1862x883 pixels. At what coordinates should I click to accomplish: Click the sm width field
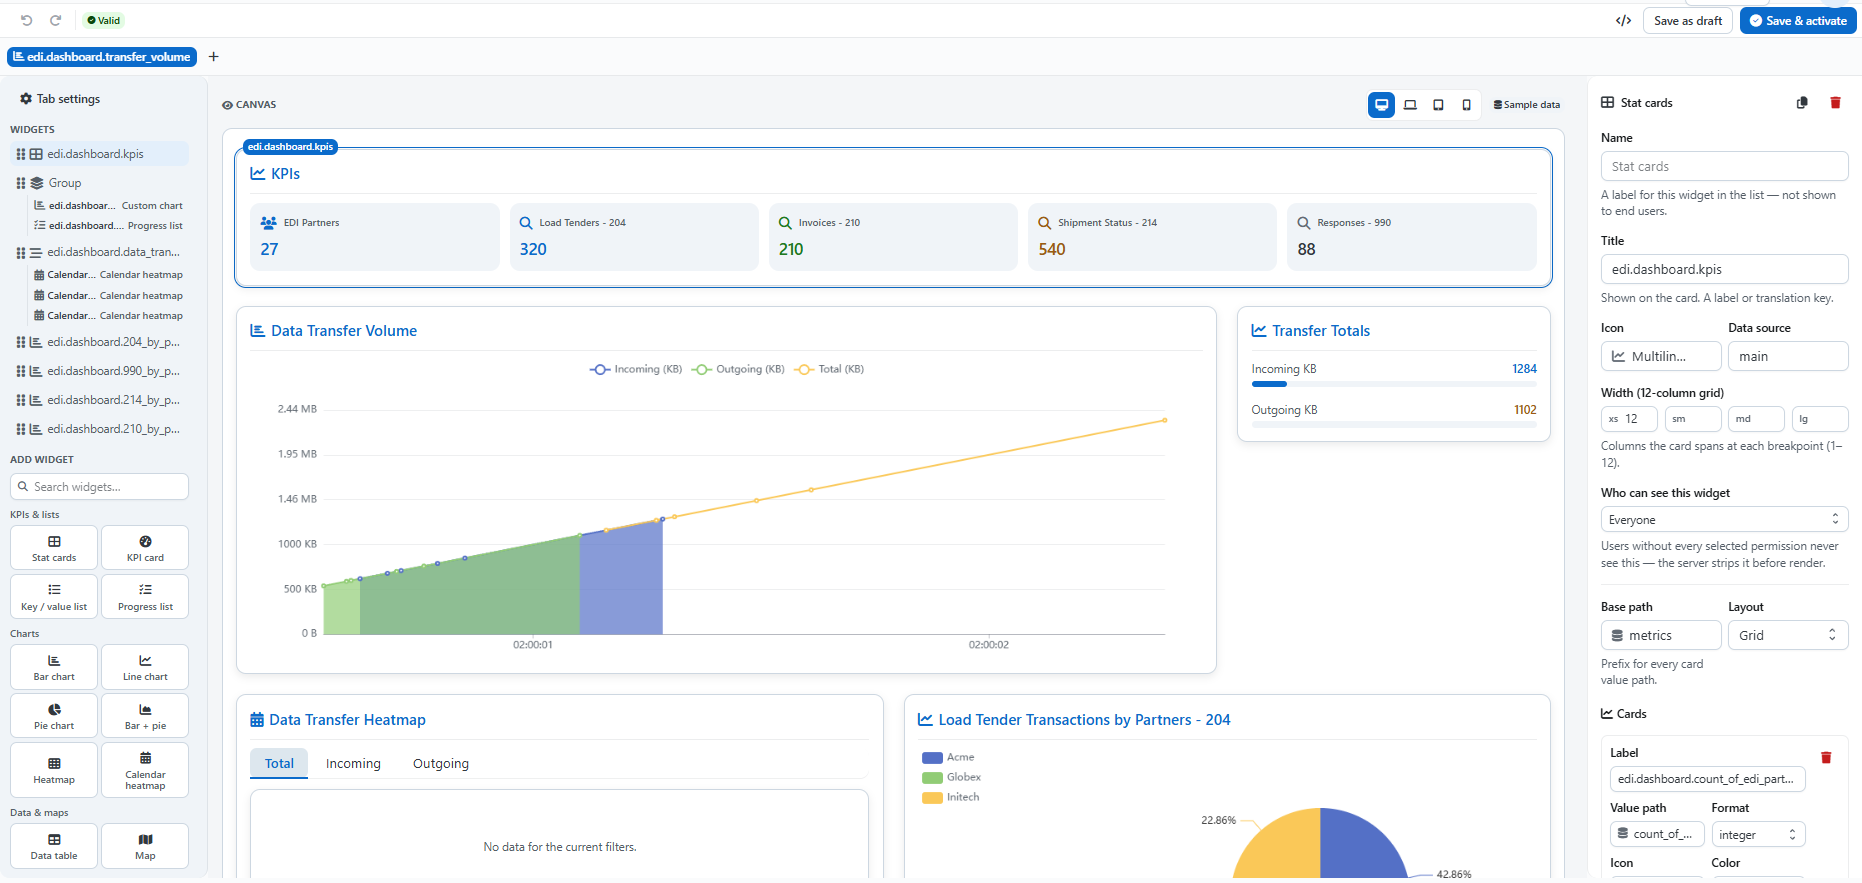click(1693, 419)
